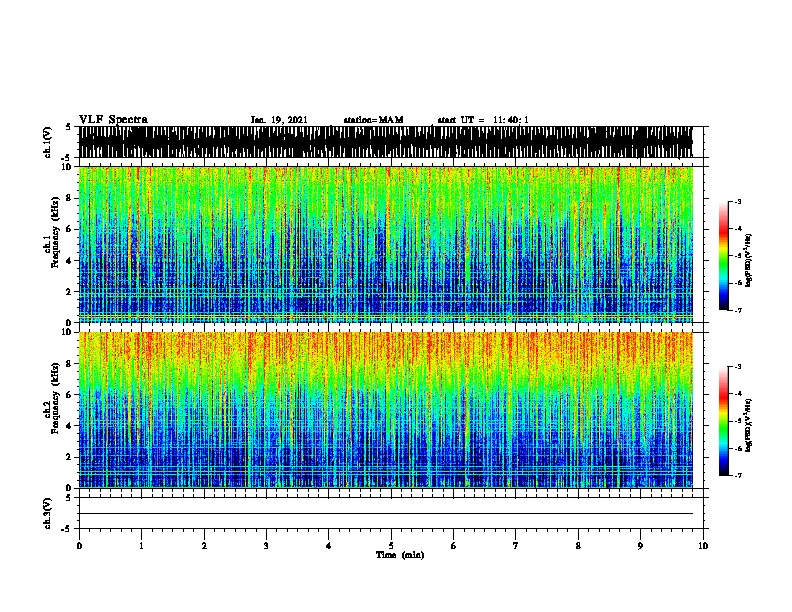Click the log(PSD) unit label beside ch.1 colorbar
Screen dimensions: 792x612
click(748, 260)
